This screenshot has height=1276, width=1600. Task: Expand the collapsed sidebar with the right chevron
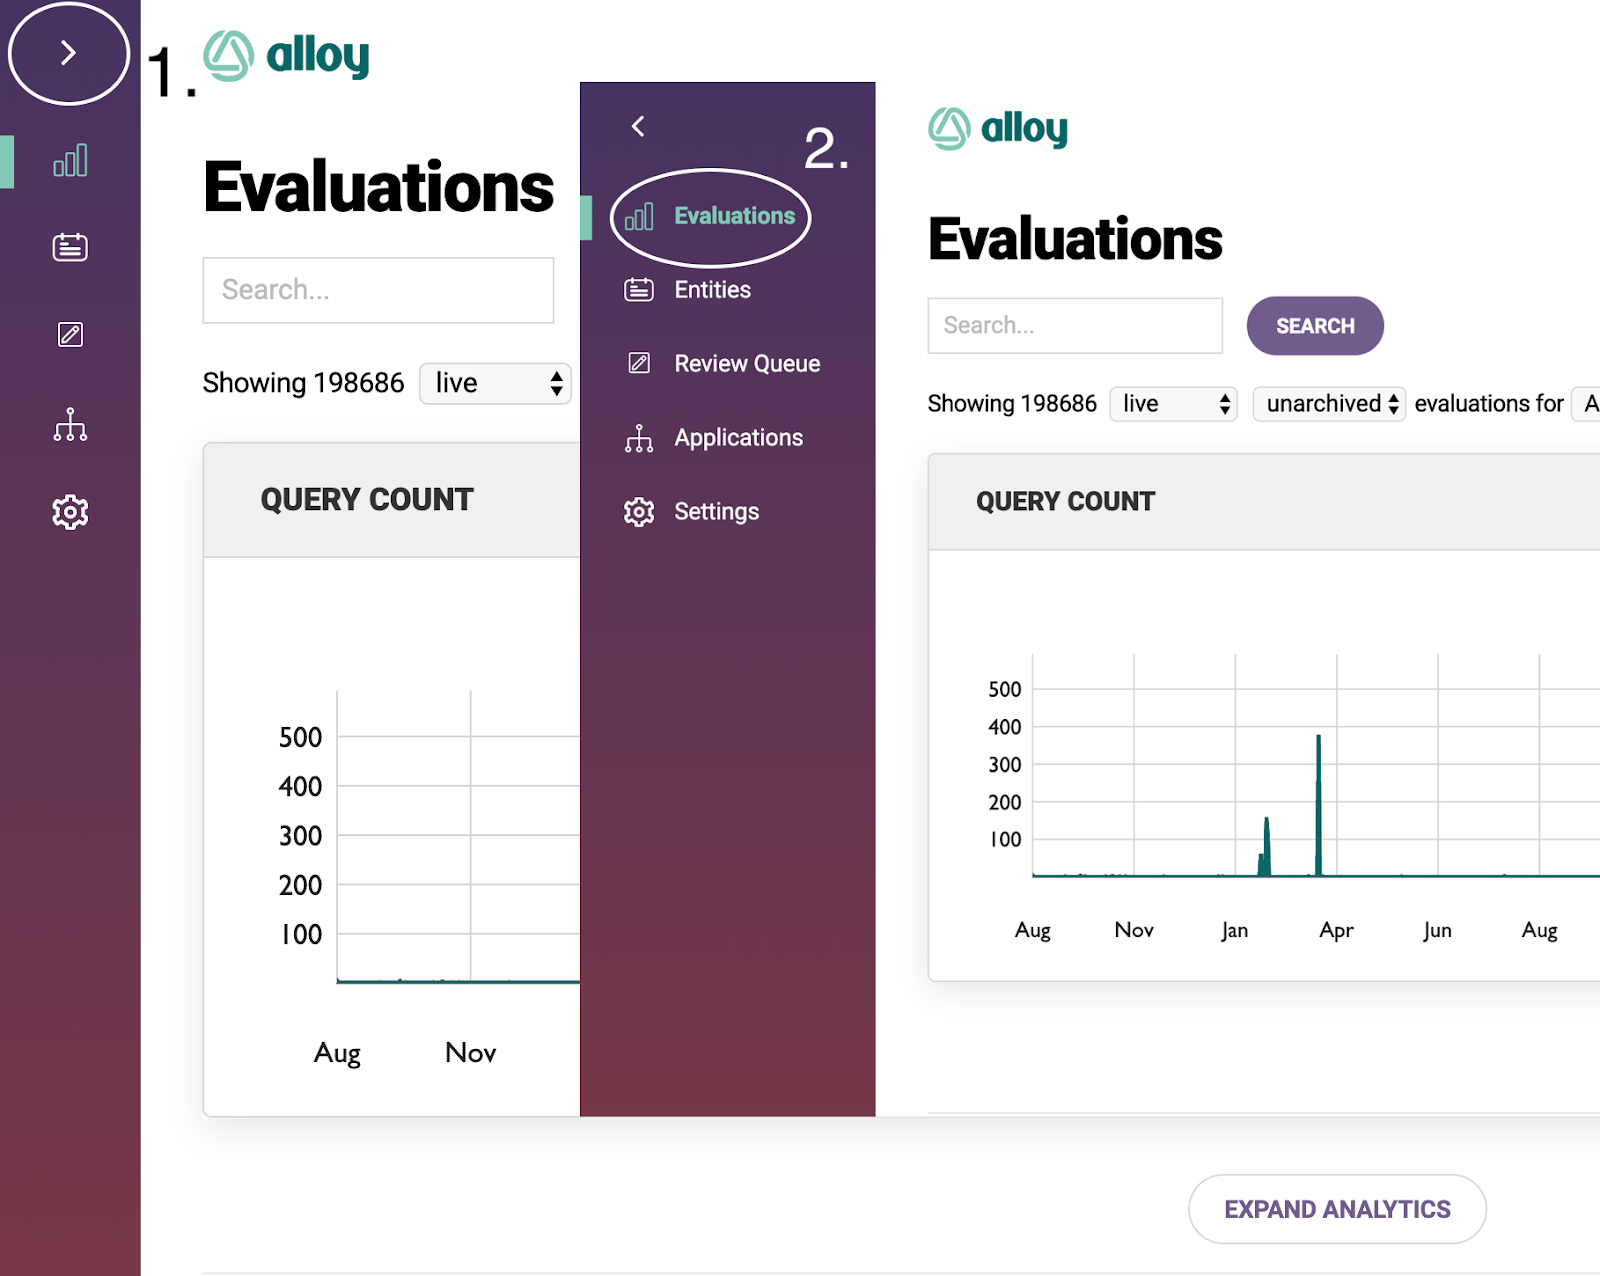pyautogui.click(x=68, y=52)
